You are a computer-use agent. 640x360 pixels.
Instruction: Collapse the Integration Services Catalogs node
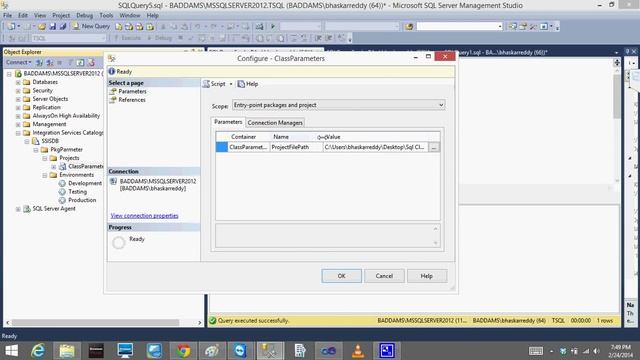(18, 133)
